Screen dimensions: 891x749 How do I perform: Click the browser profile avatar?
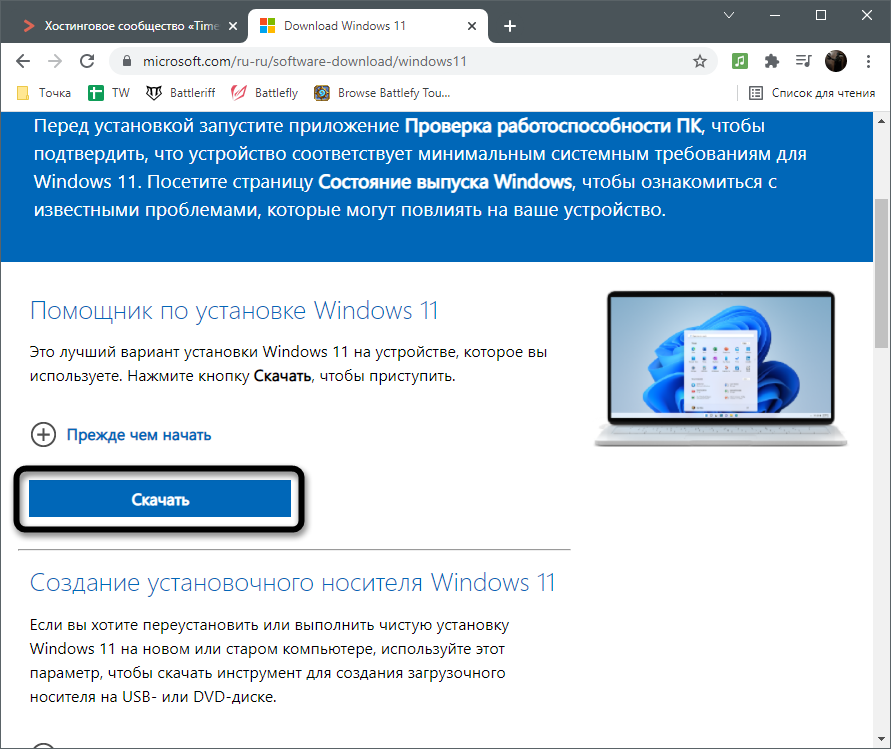click(x=836, y=61)
